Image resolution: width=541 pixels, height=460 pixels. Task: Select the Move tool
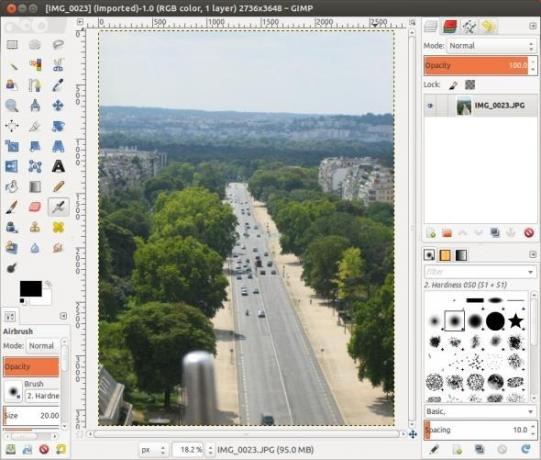(x=58, y=106)
